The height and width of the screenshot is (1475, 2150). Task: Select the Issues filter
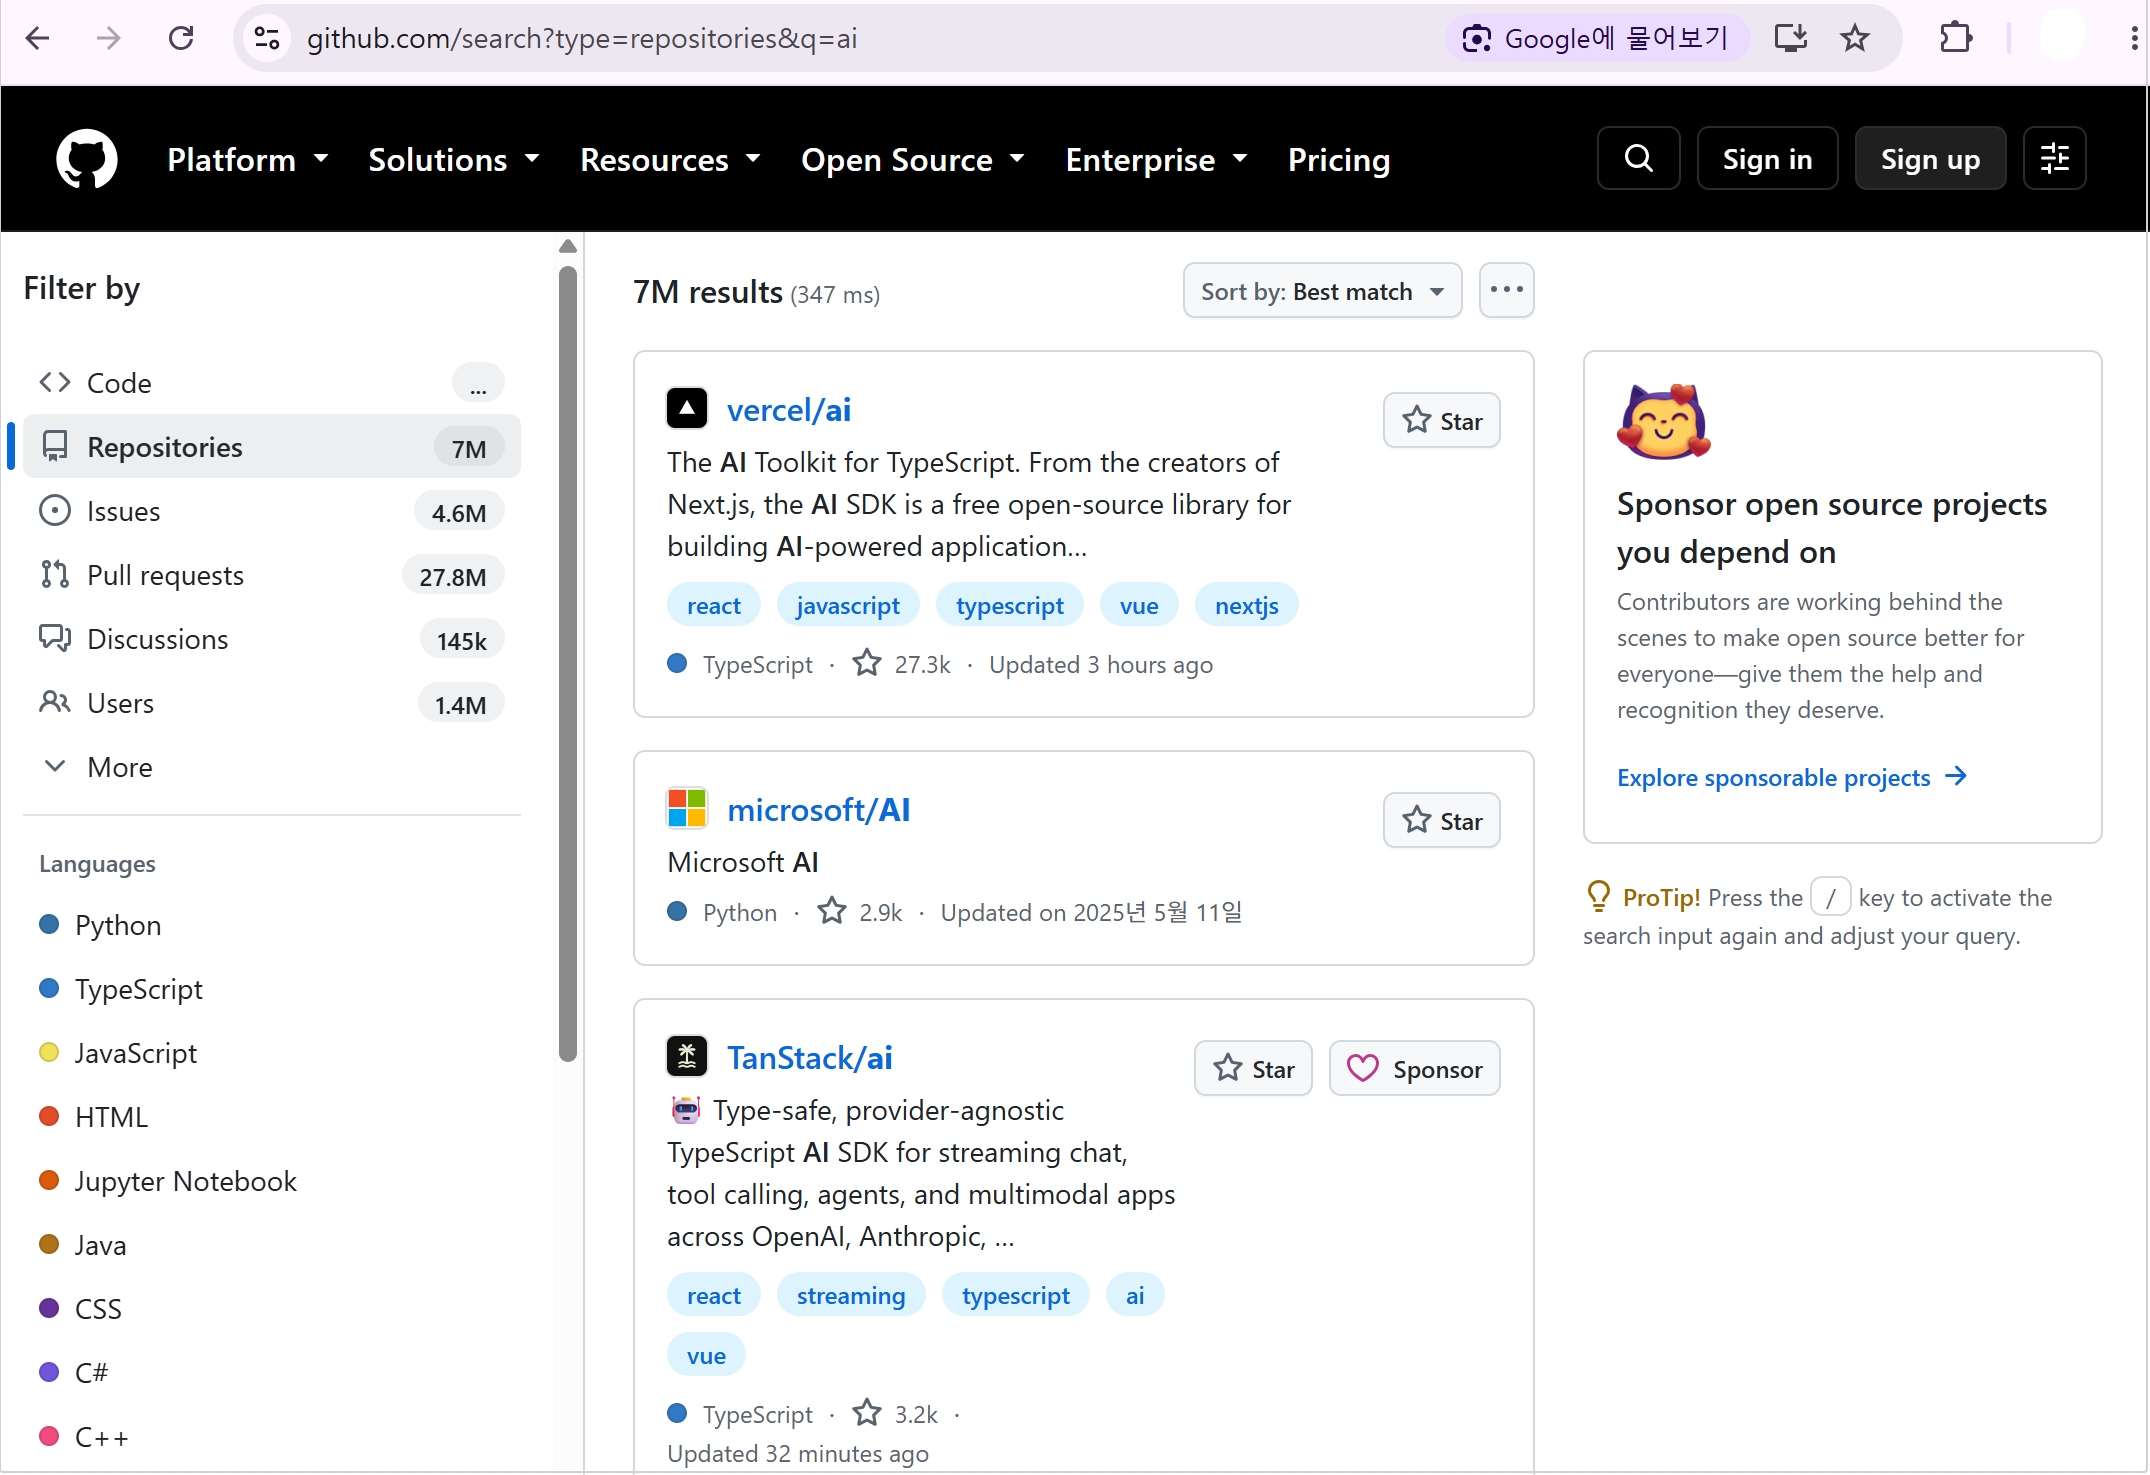[x=272, y=511]
